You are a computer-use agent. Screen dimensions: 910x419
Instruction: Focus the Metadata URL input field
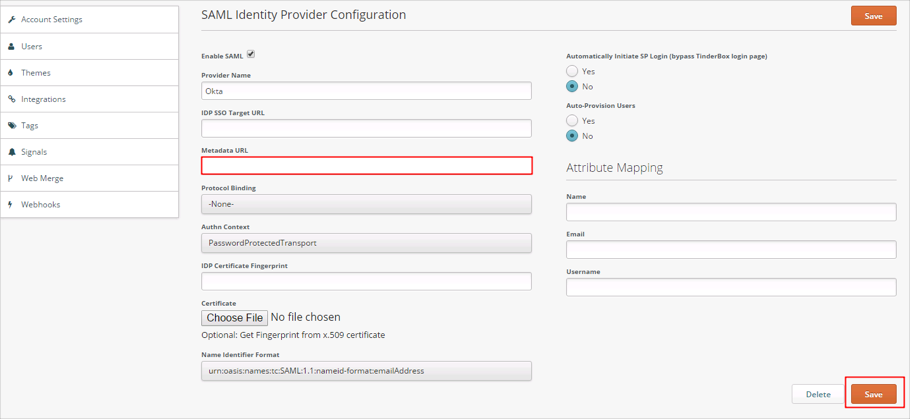click(366, 166)
